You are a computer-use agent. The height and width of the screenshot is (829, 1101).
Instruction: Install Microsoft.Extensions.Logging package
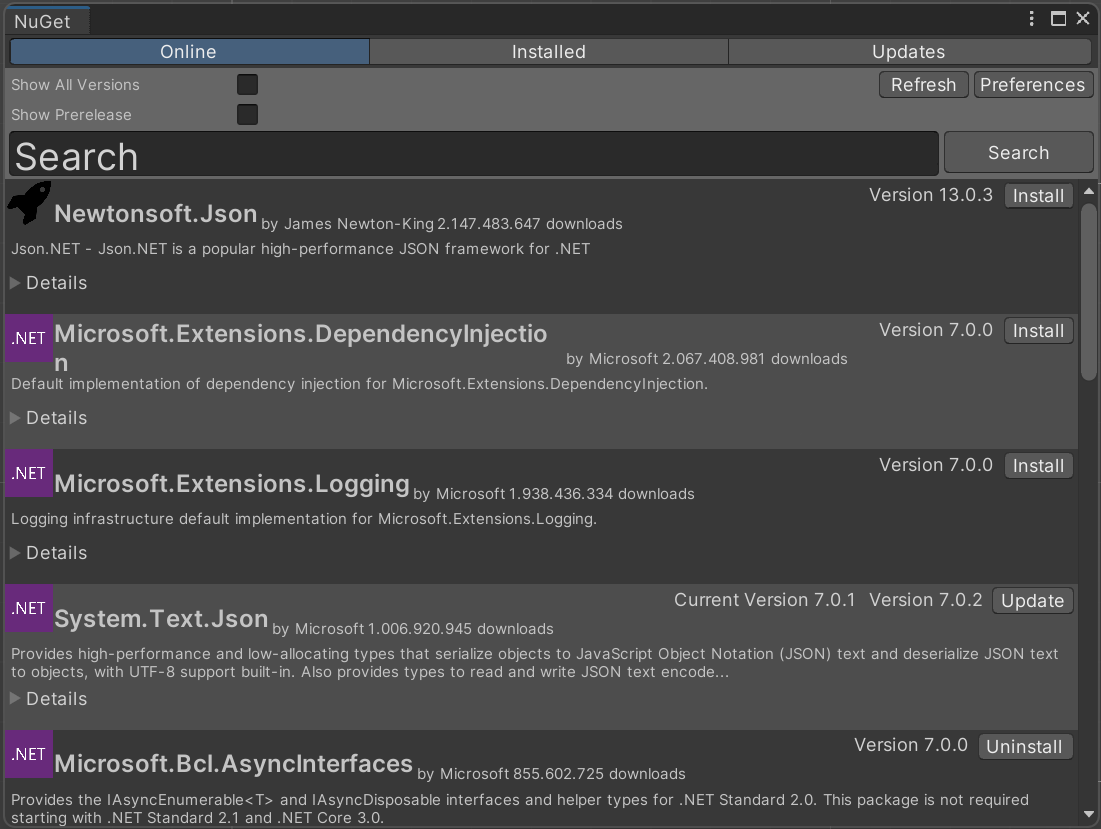(x=1038, y=465)
